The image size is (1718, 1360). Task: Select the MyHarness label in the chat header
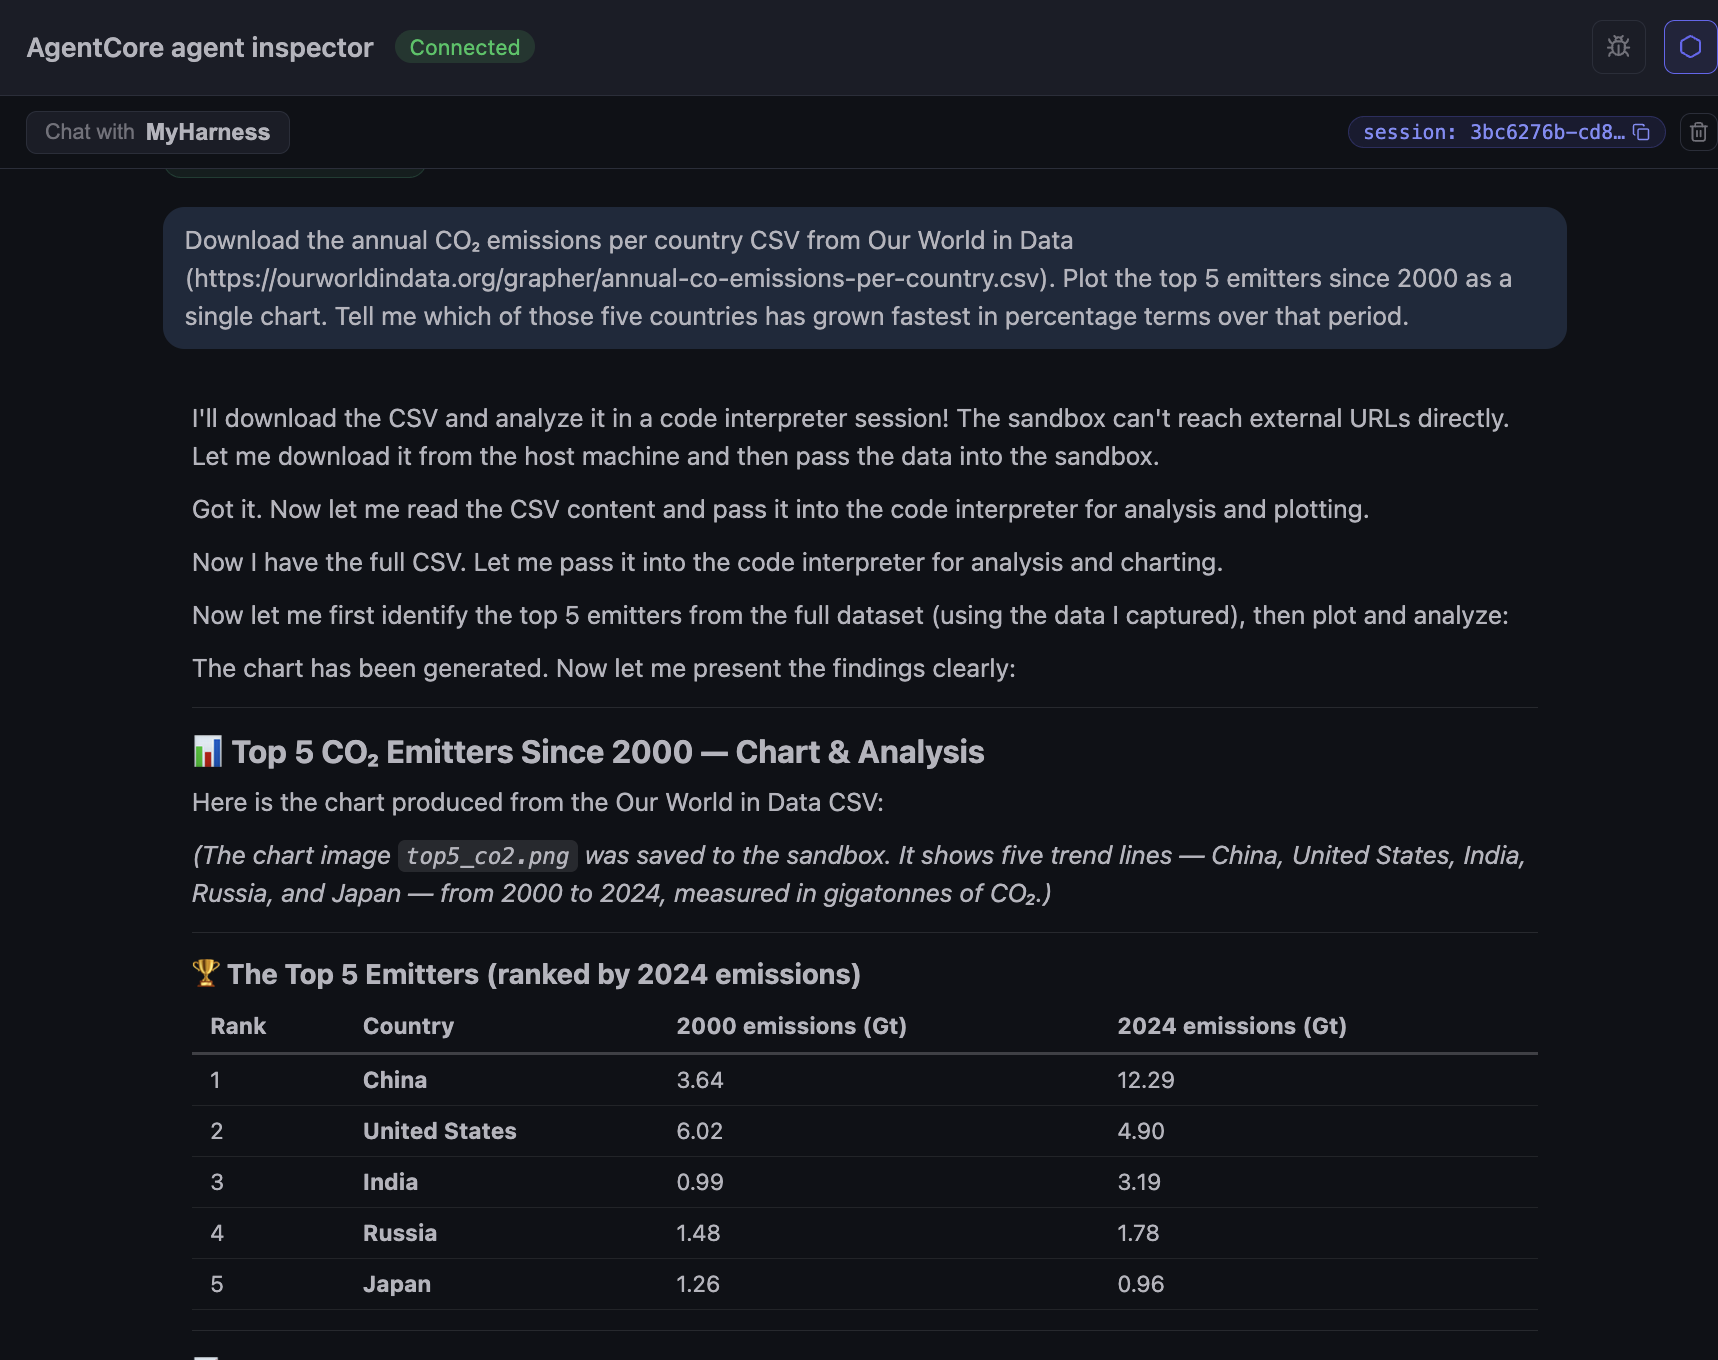207,131
